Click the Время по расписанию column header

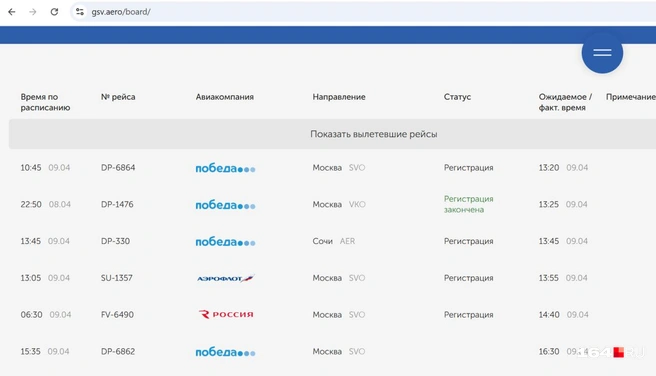coord(45,102)
